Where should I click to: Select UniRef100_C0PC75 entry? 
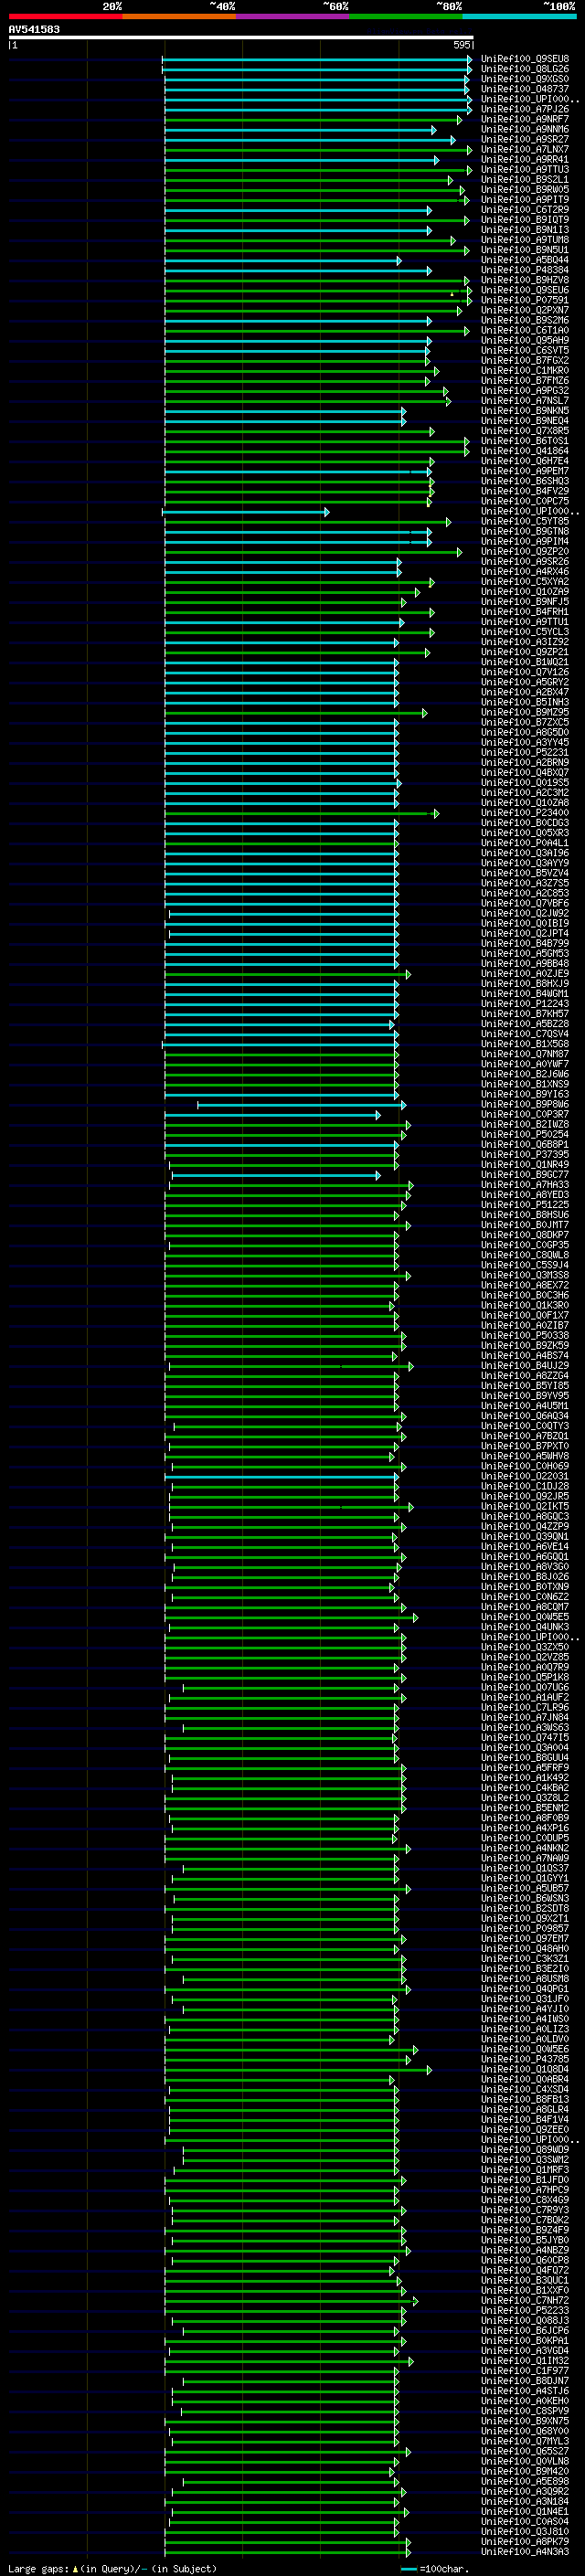pos(525,501)
